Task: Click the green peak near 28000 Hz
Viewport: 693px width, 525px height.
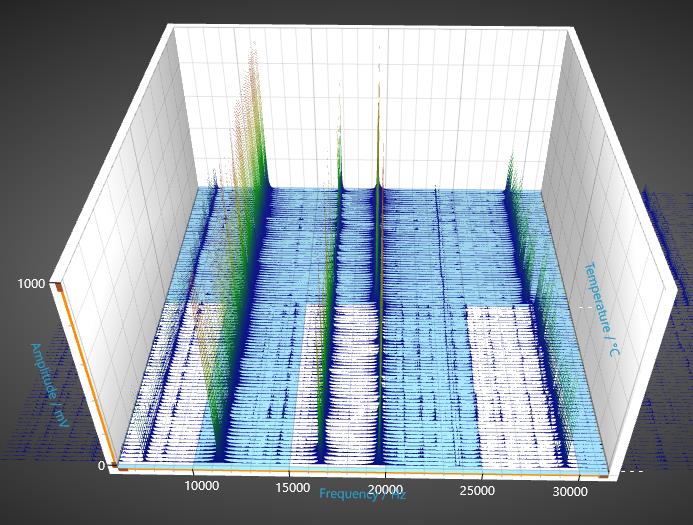Action: coord(512,170)
